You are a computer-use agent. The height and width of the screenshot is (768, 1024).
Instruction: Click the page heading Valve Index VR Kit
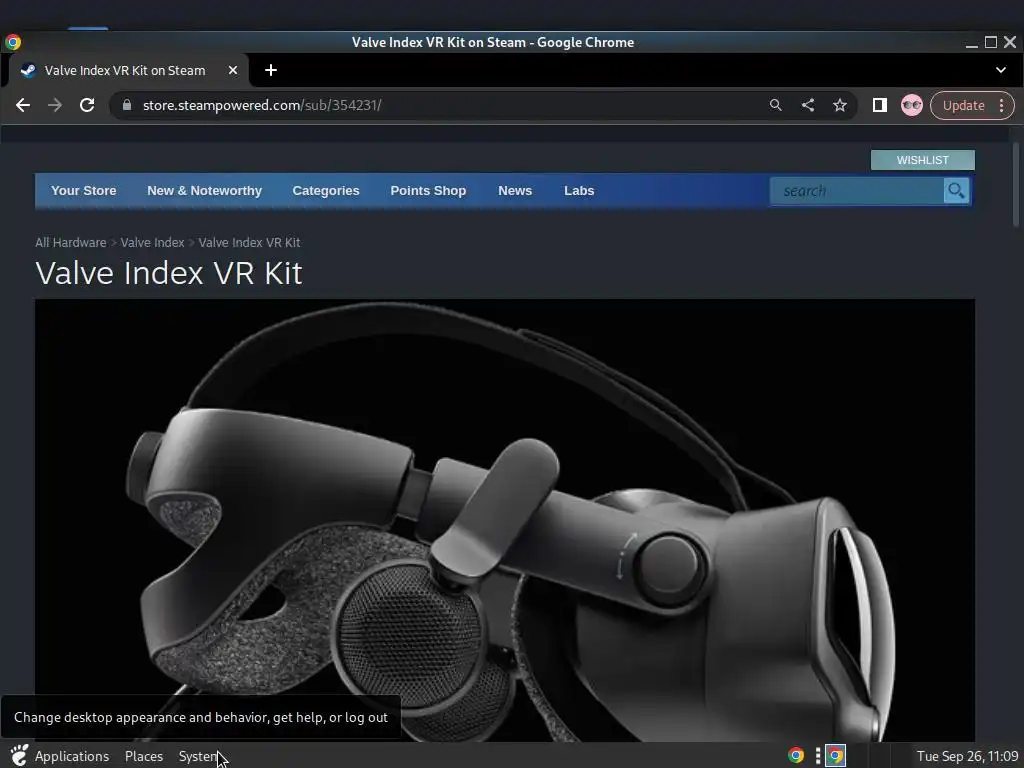click(x=168, y=273)
